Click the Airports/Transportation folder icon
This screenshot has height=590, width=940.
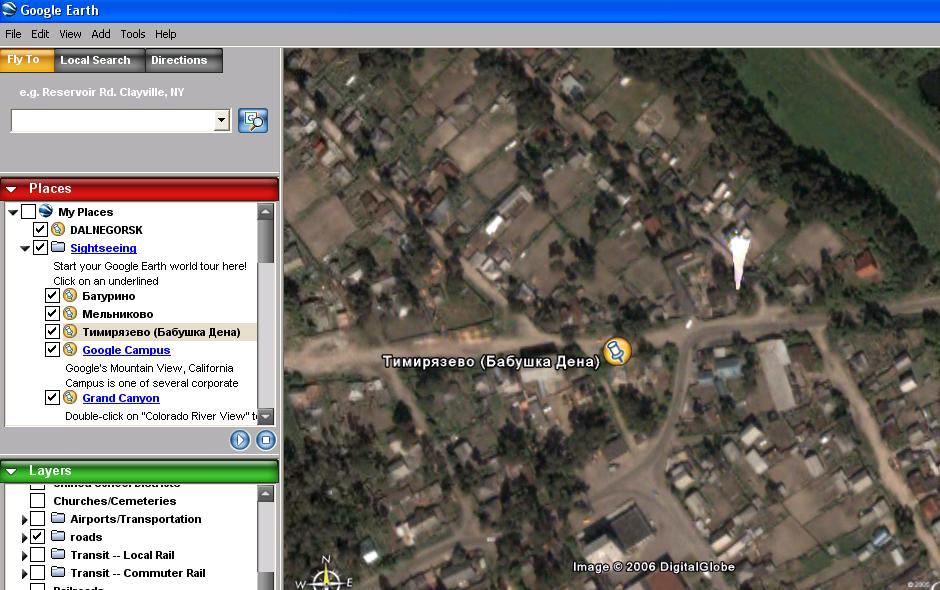pos(58,519)
